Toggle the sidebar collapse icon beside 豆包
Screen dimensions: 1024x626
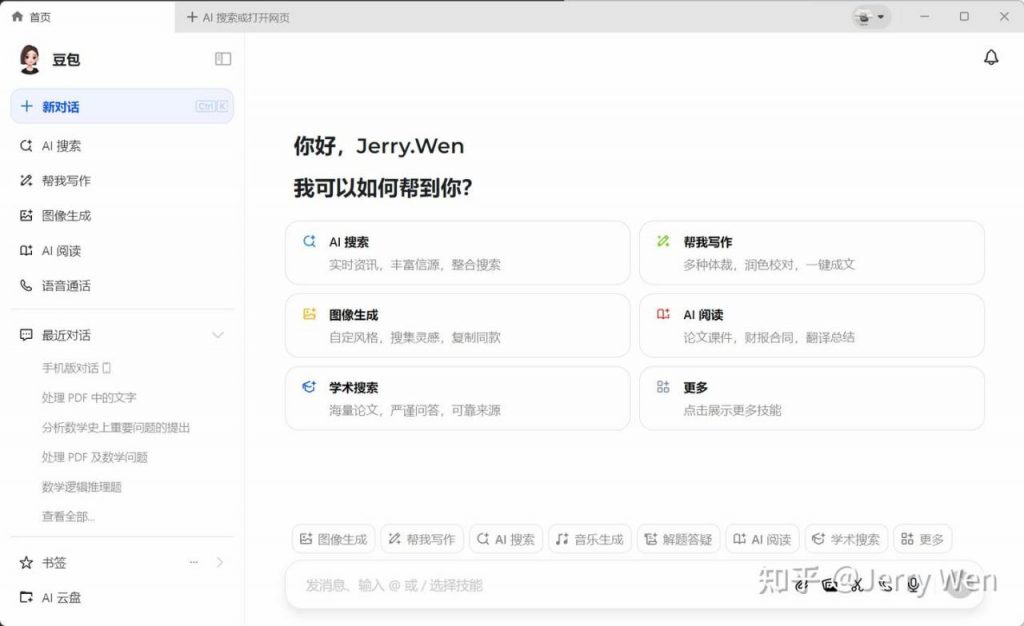pos(222,58)
